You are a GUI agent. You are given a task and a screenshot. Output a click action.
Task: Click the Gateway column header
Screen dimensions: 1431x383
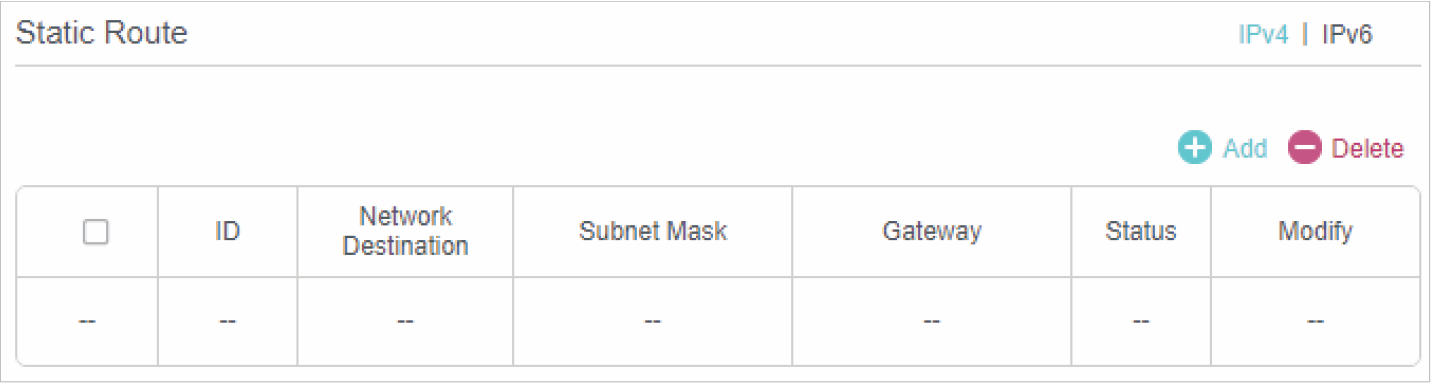tap(932, 232)
